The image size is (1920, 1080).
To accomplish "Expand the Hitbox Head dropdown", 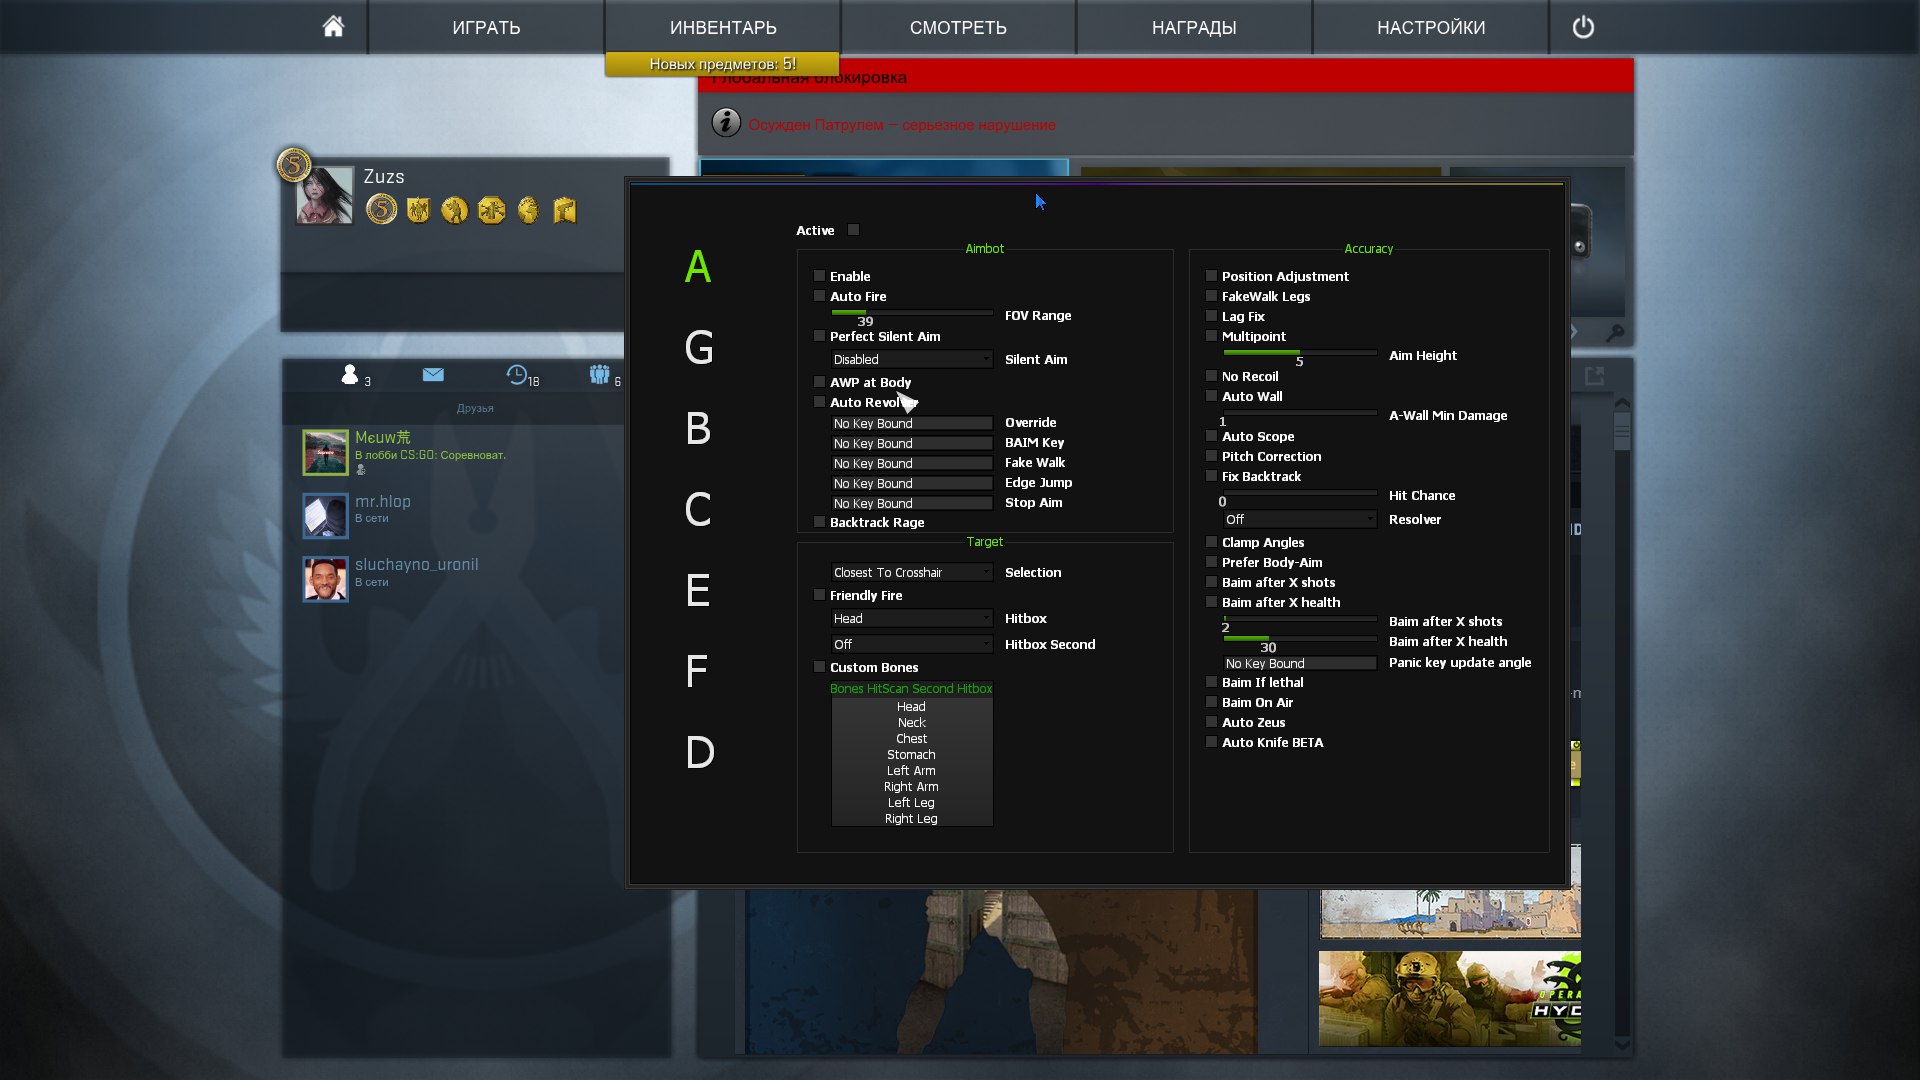I will pos(911,618).
